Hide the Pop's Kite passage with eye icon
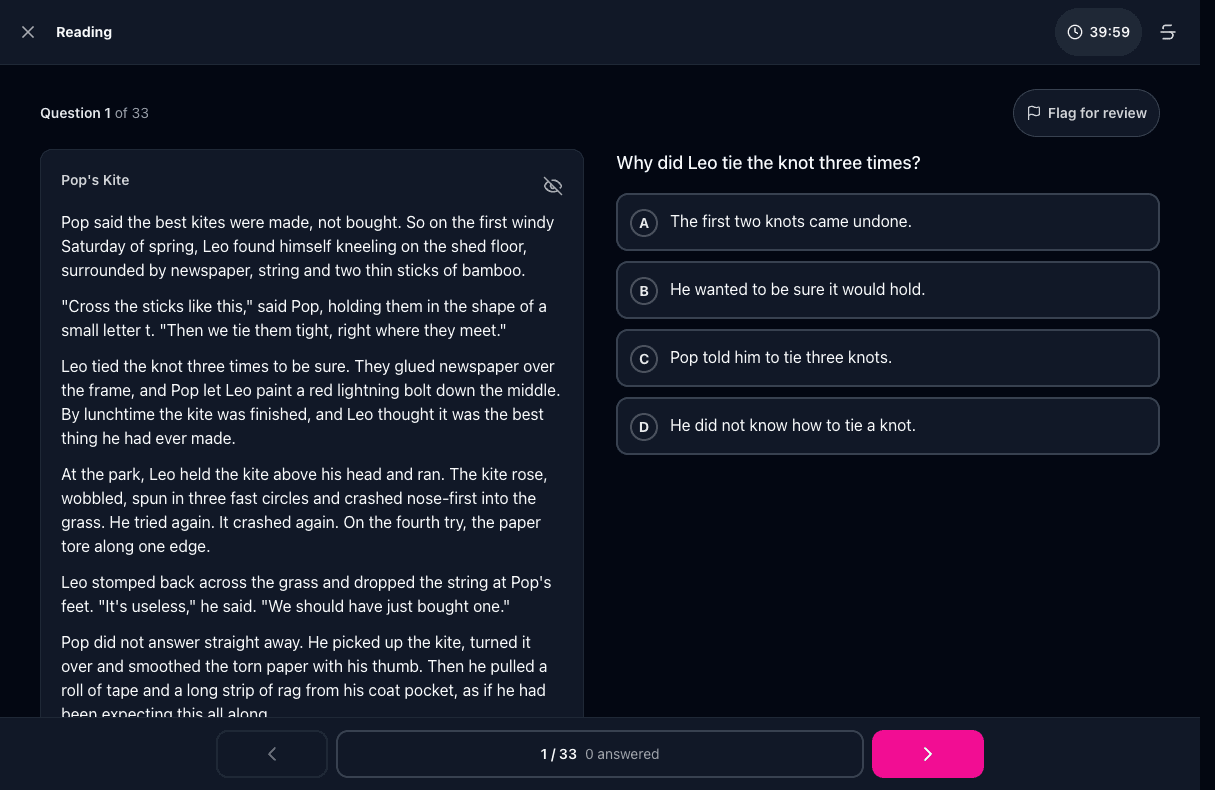The width and height of the screenshot is (1215, 790). 553,186
